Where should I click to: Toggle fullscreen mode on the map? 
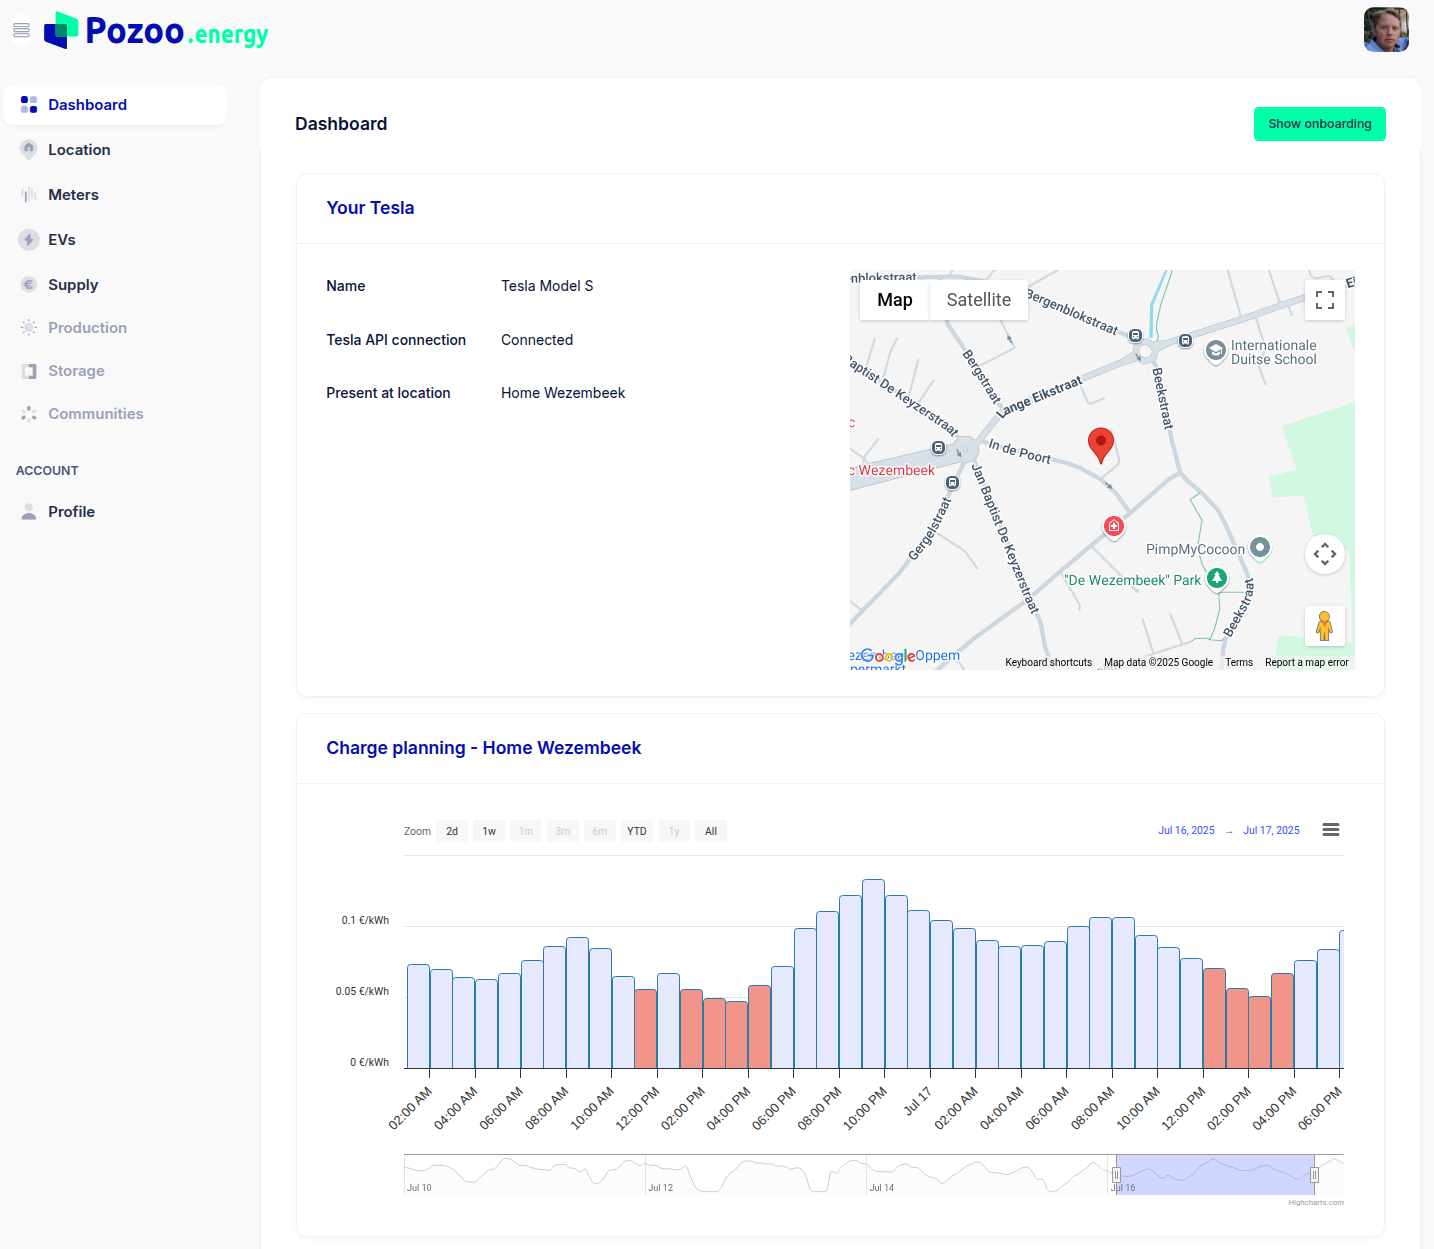click(1325, 299)
